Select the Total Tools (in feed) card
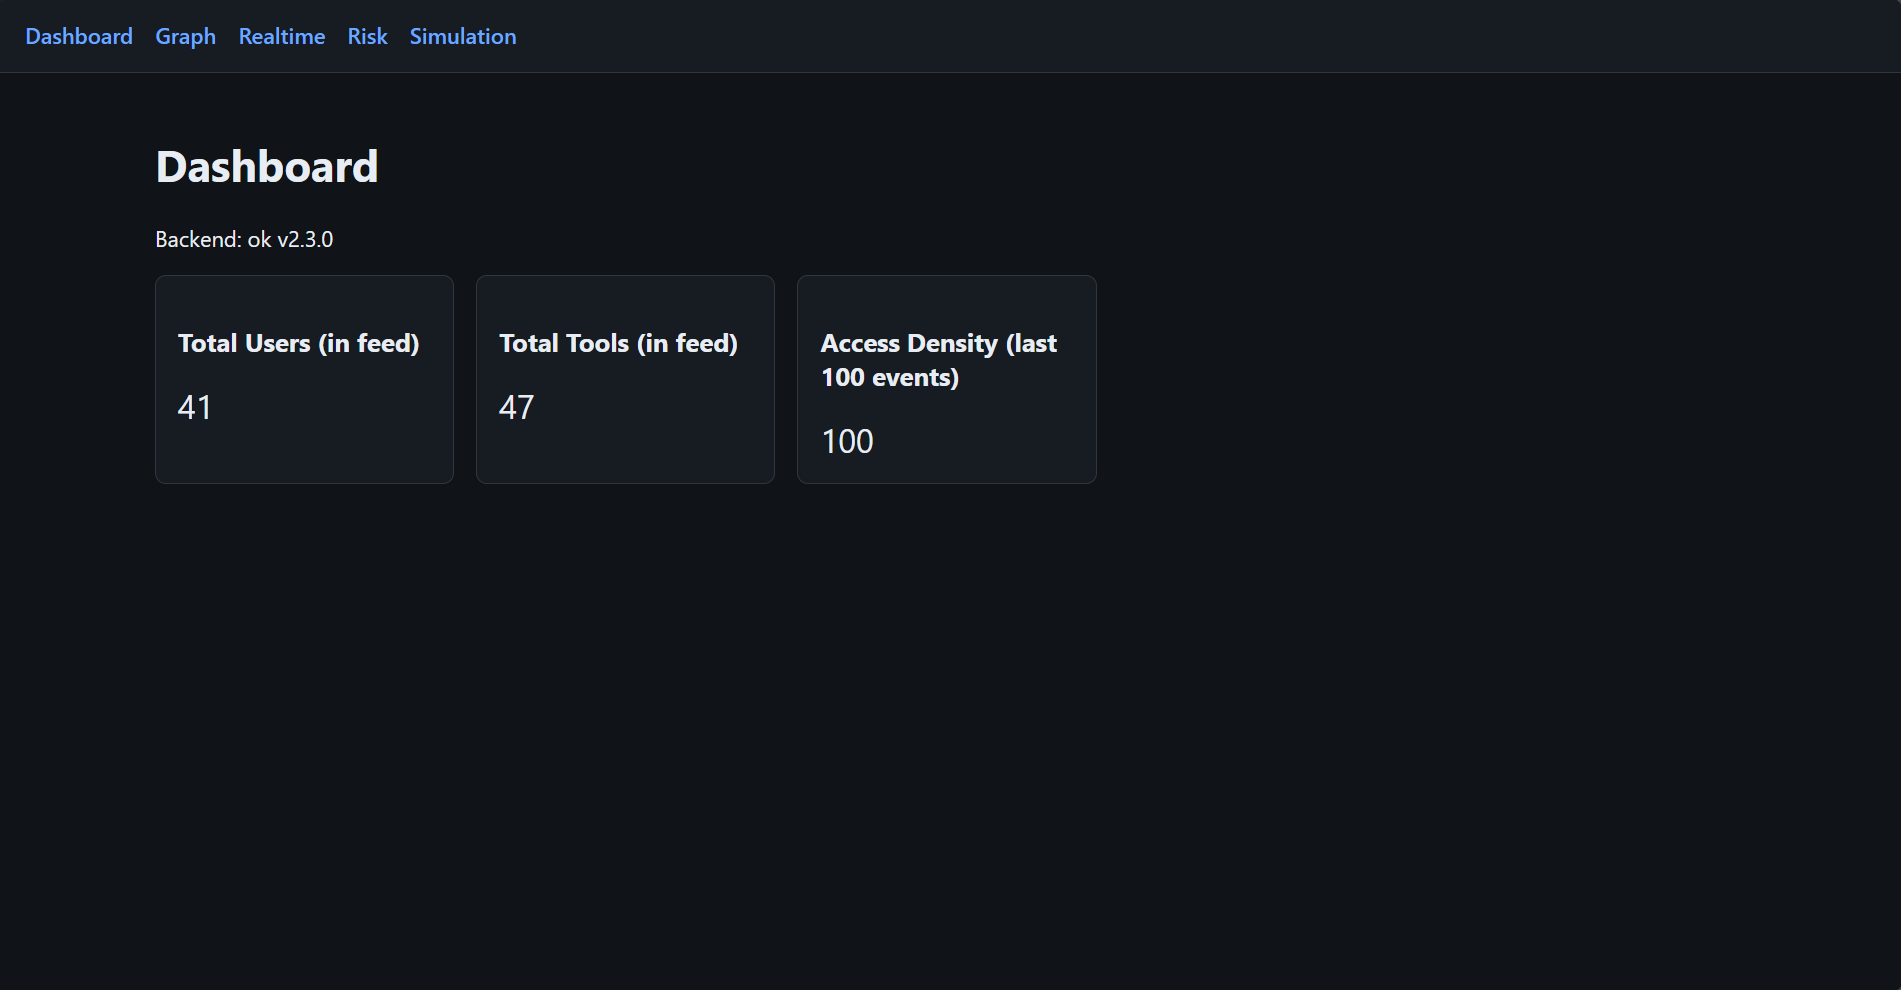This screenshot has height=990, width=1901. coord(625,380)
